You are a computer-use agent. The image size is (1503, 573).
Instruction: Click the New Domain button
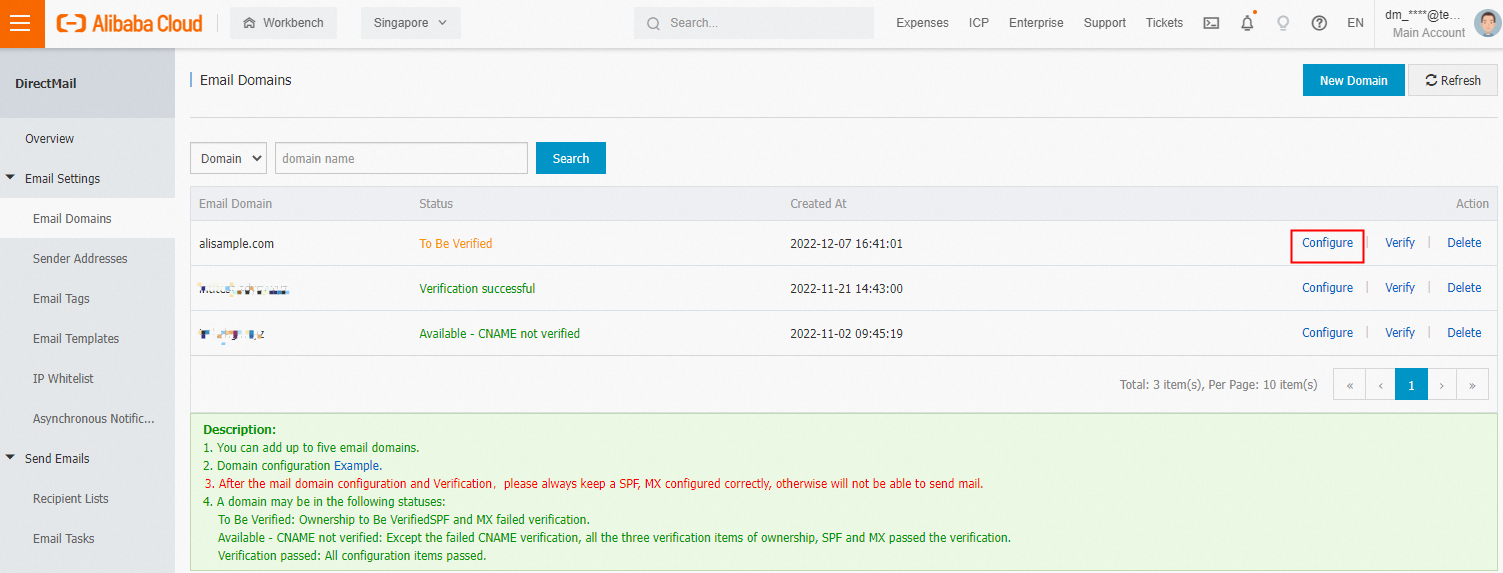1353,80
